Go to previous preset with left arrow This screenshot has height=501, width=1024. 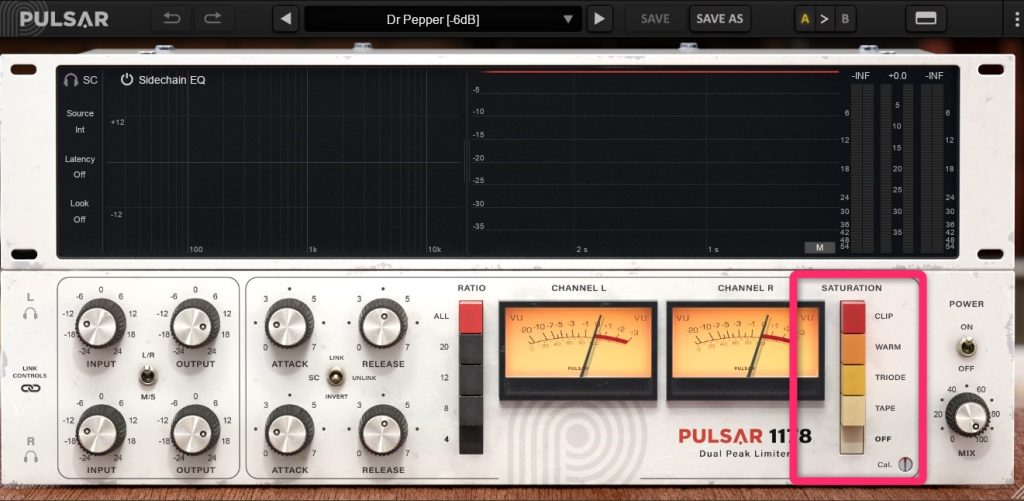(x=286, y=18)
